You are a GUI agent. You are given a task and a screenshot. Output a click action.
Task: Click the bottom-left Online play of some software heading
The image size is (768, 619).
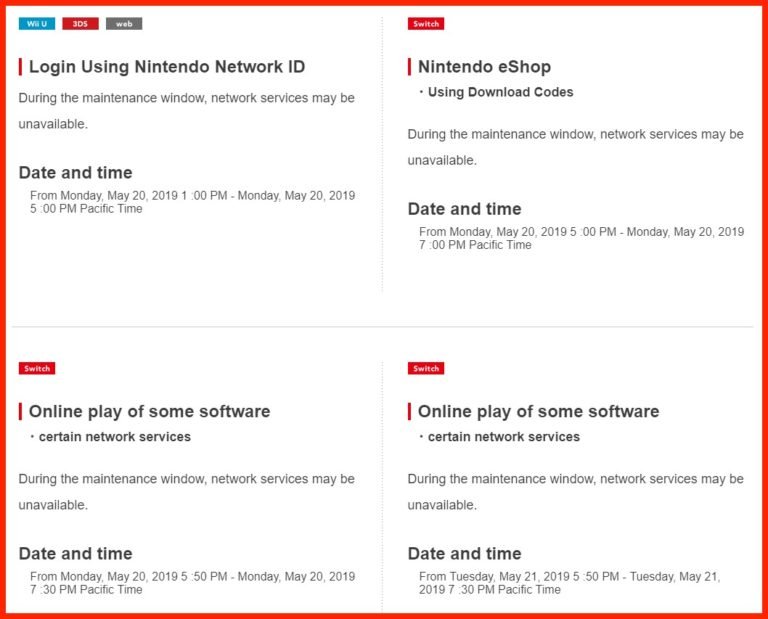point(149,411)
